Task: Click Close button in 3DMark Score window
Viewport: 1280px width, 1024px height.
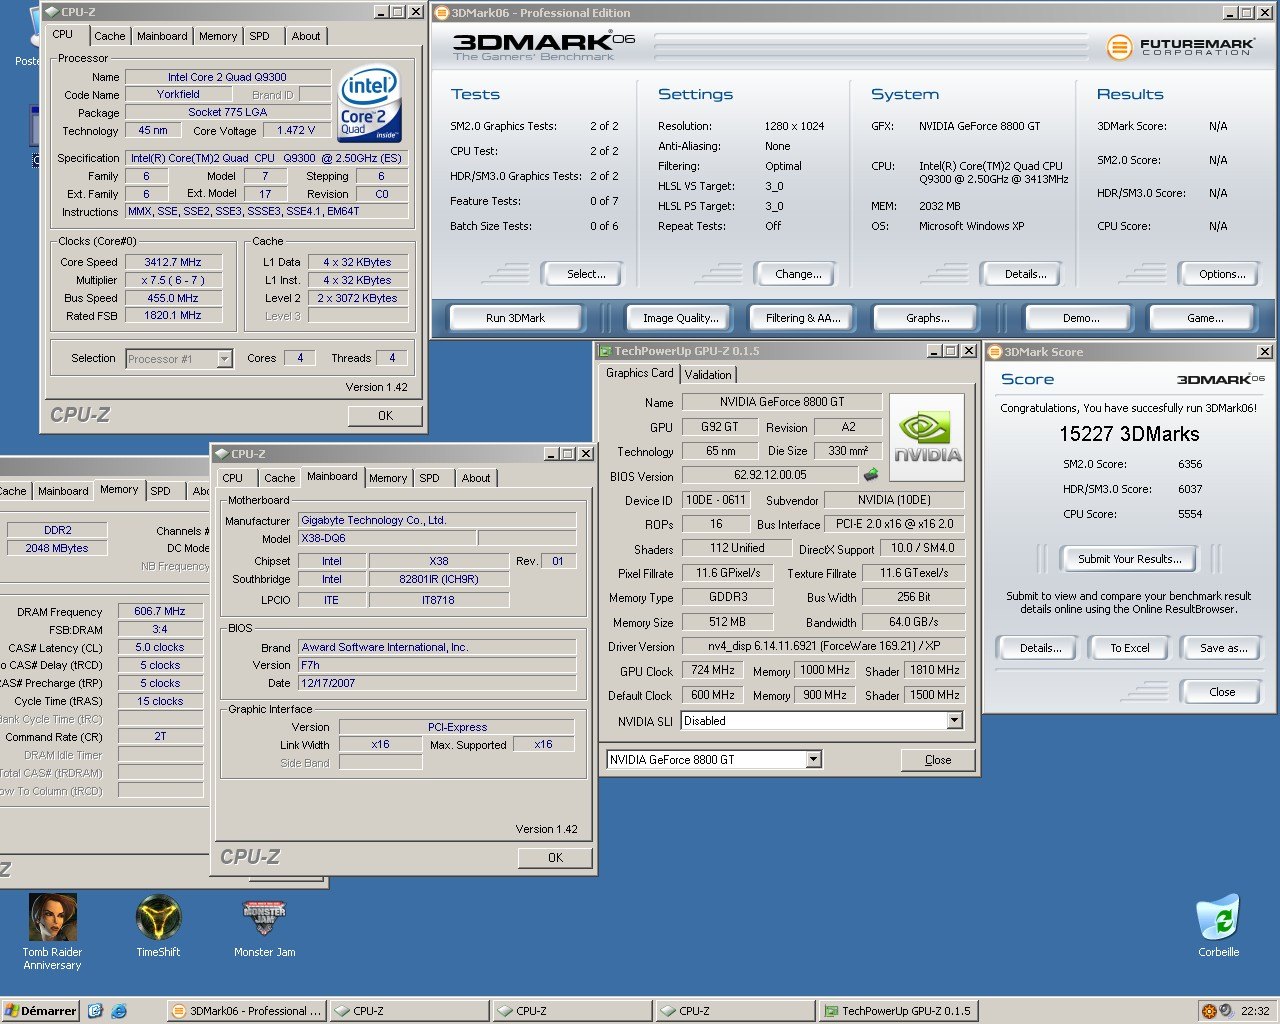Action: click(x=1222, y=692)
